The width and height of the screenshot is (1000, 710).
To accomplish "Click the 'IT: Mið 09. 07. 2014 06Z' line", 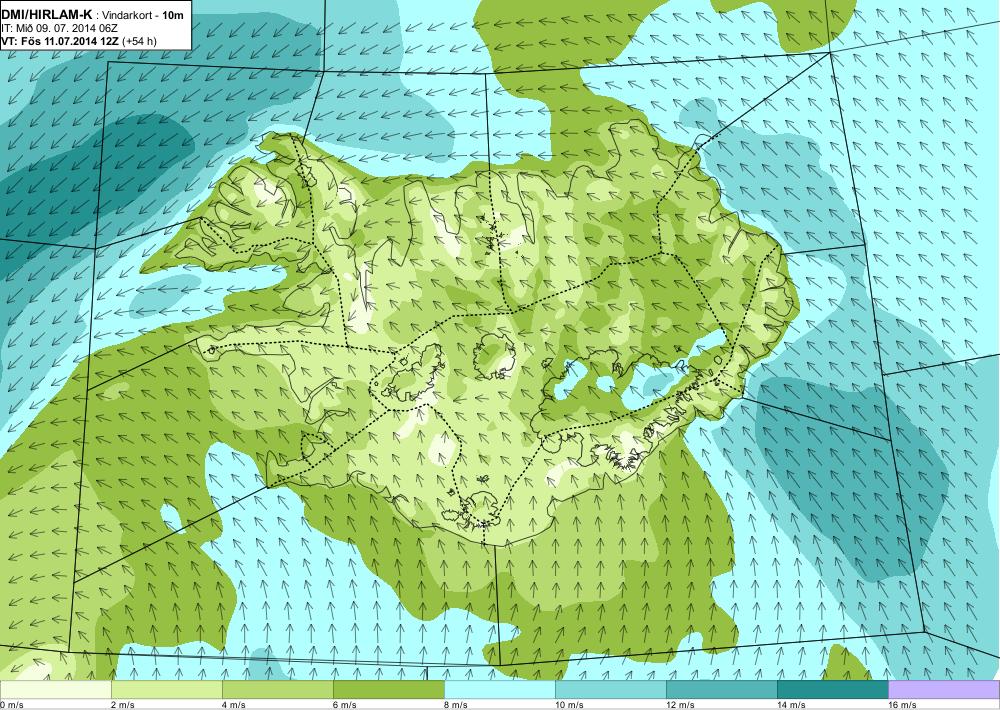I will tap(59, 29).
